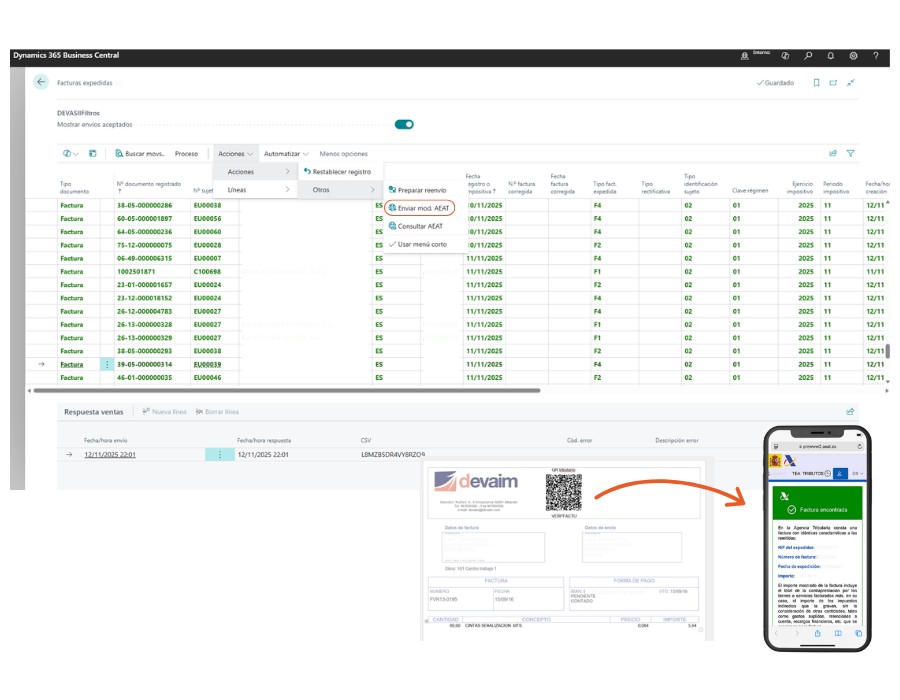
Task: Click the share icon beside the filter funnel
Action: pos(832,154)
